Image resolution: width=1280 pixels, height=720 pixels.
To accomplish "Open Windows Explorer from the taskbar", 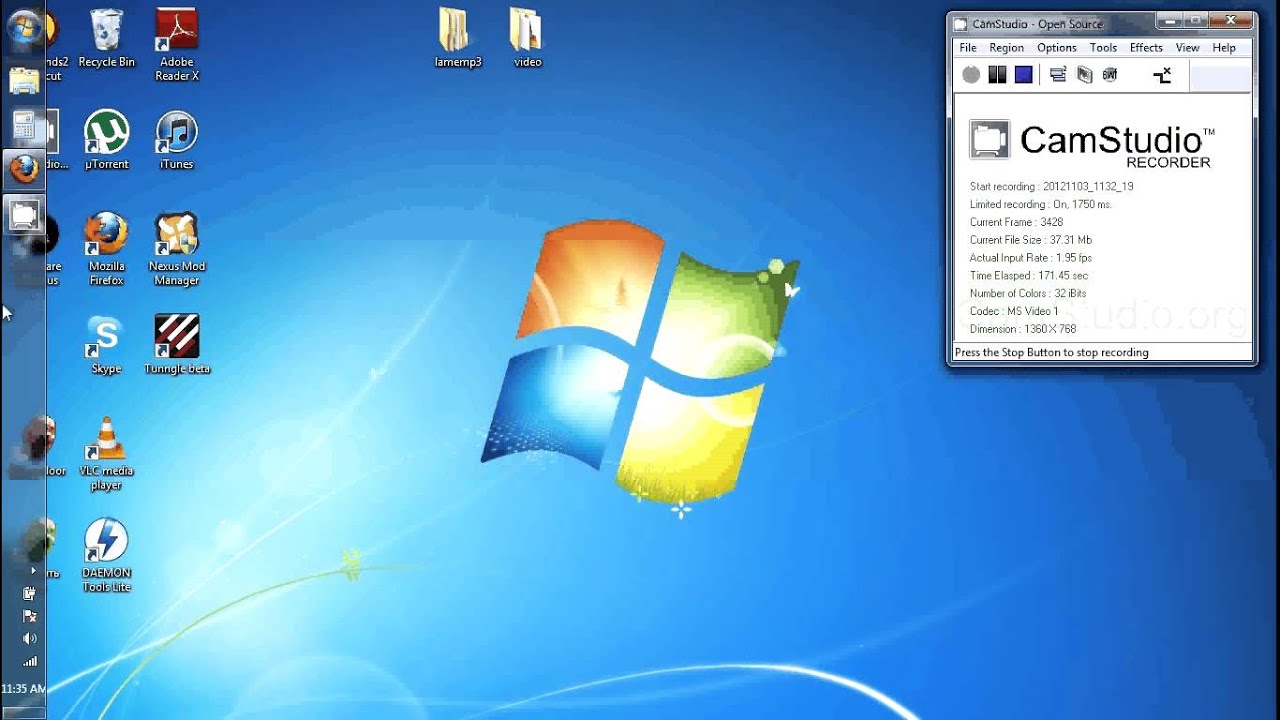I will pos(23,80).
